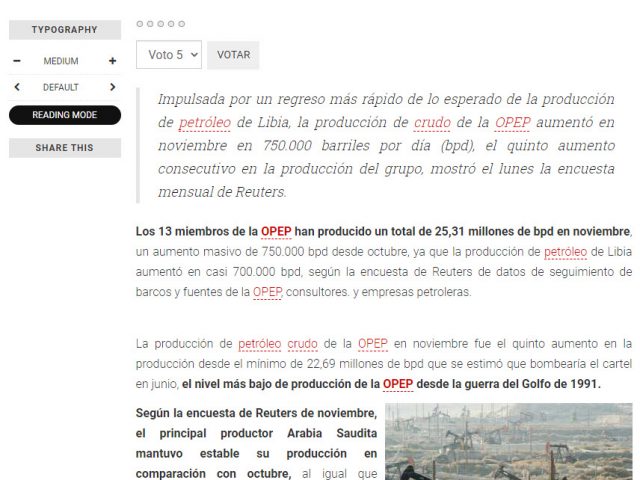Click right chevron beside DEFAULT font
The image size is (640, 480).
[x=112, y=87]
